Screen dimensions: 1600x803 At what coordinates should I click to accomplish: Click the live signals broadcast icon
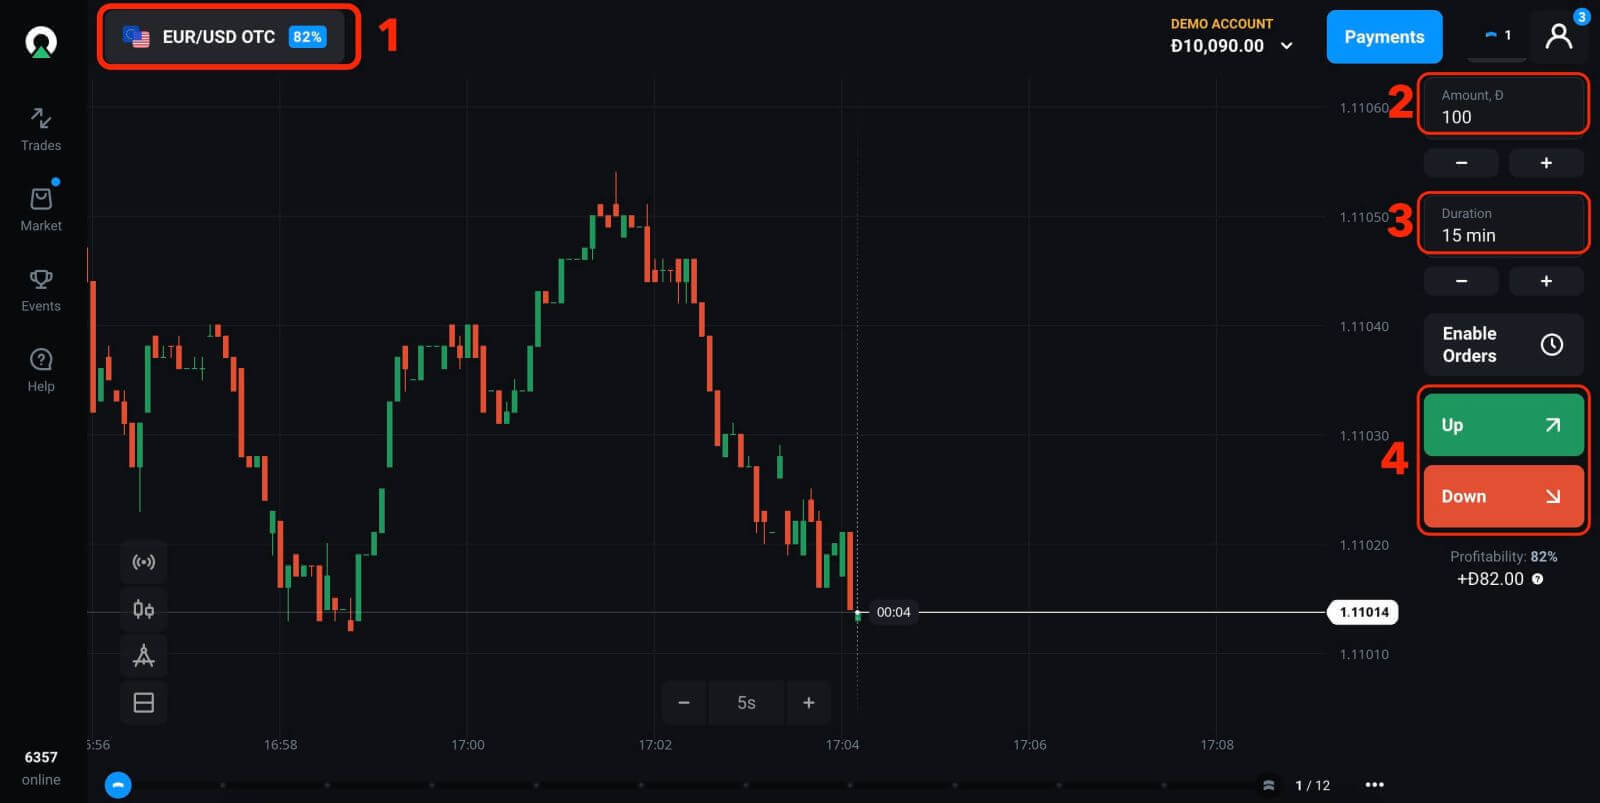[x=144, y=562]
